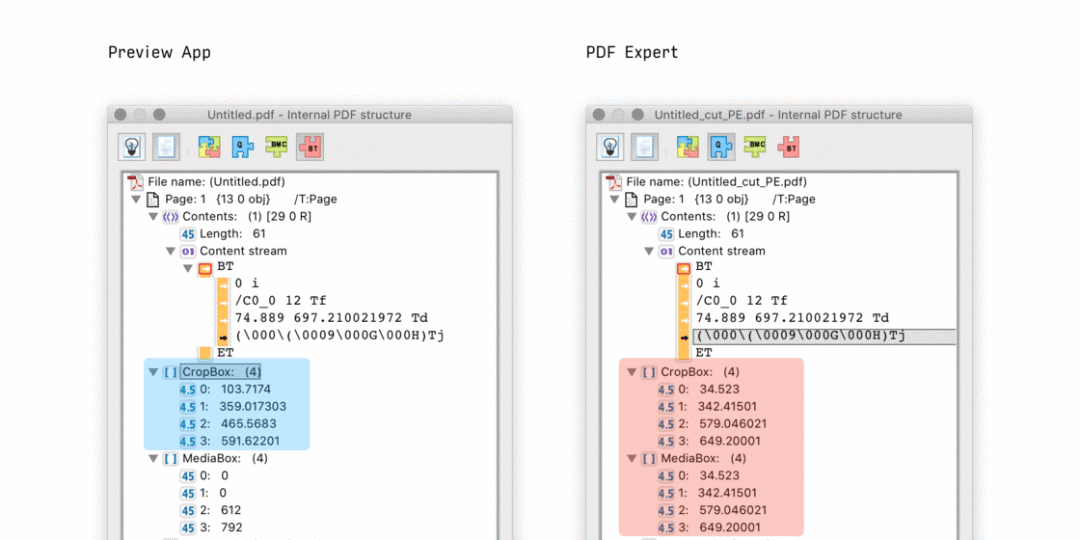Collapse MediaBox node in Untitled.pdf window
Screen dimensions: 1080x540
tap(153, 458)
